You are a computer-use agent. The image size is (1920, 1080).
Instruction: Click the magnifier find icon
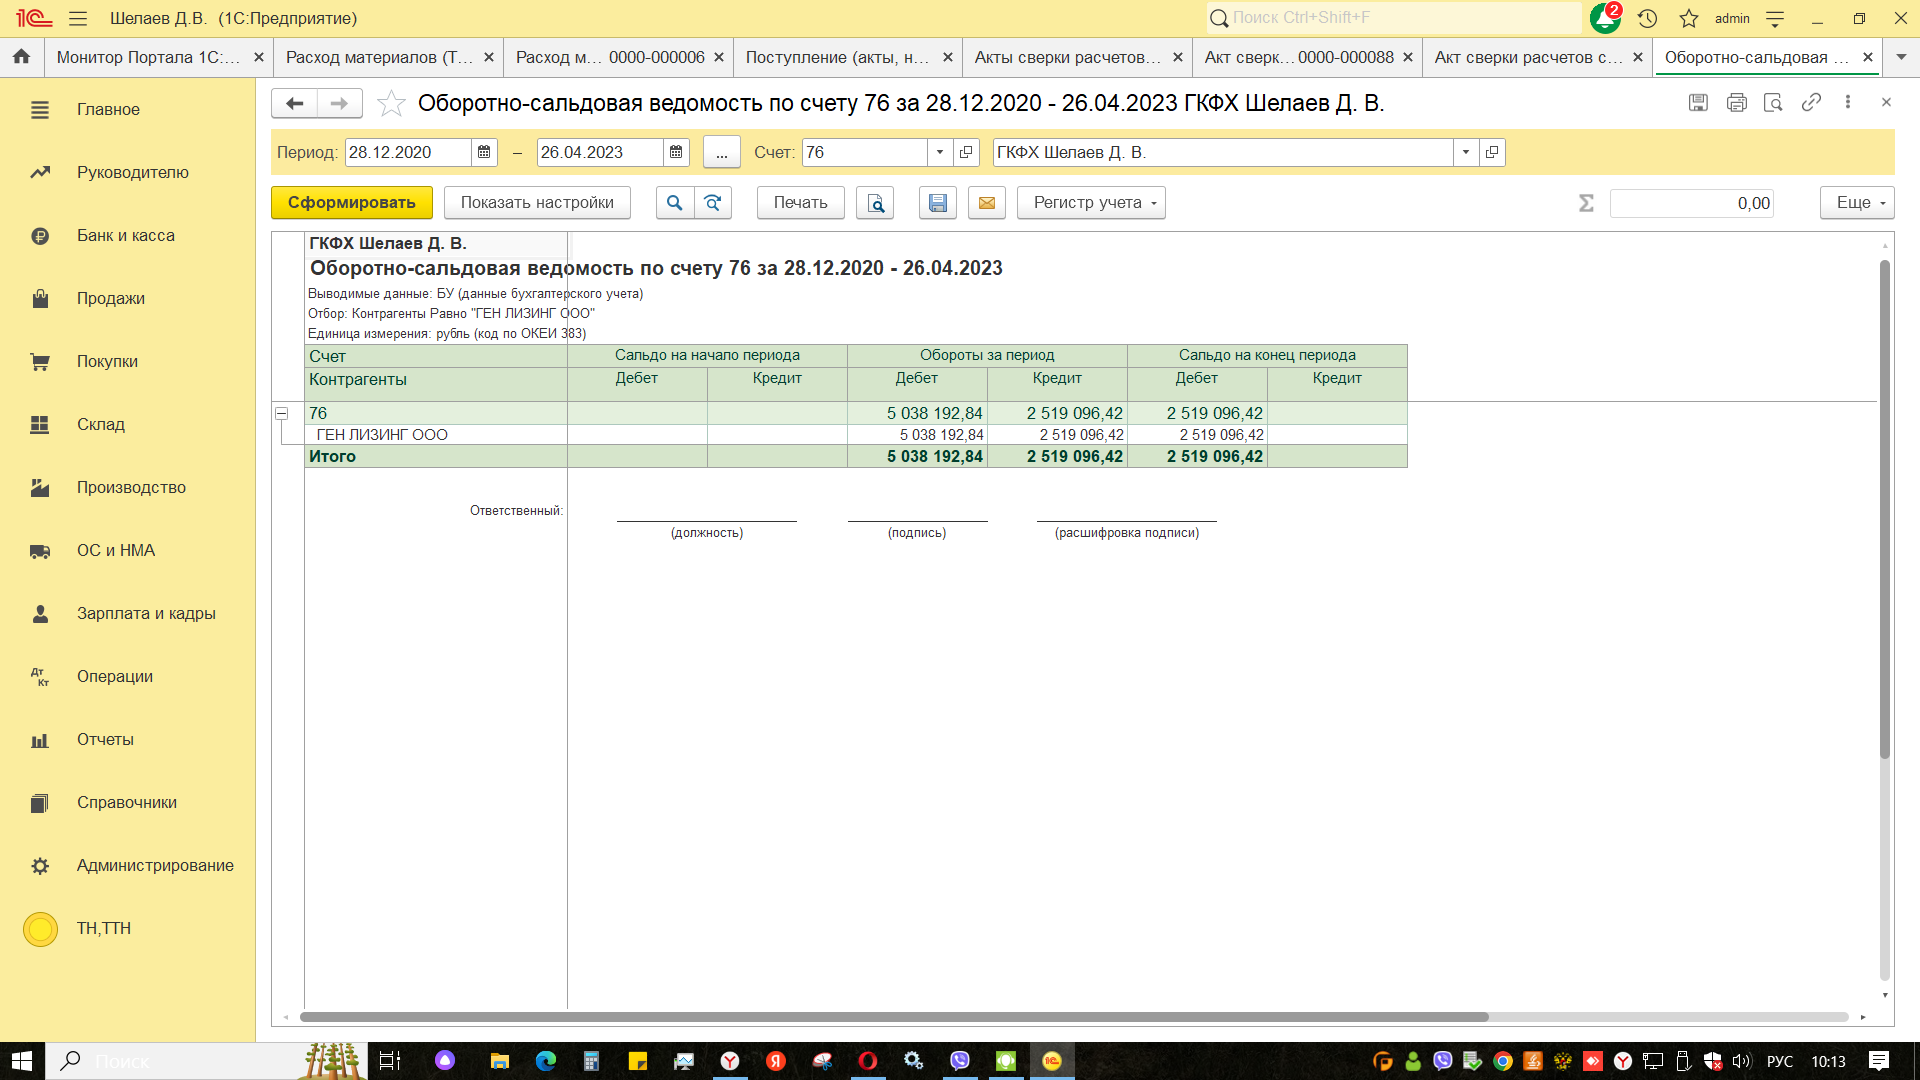(675, 202)
